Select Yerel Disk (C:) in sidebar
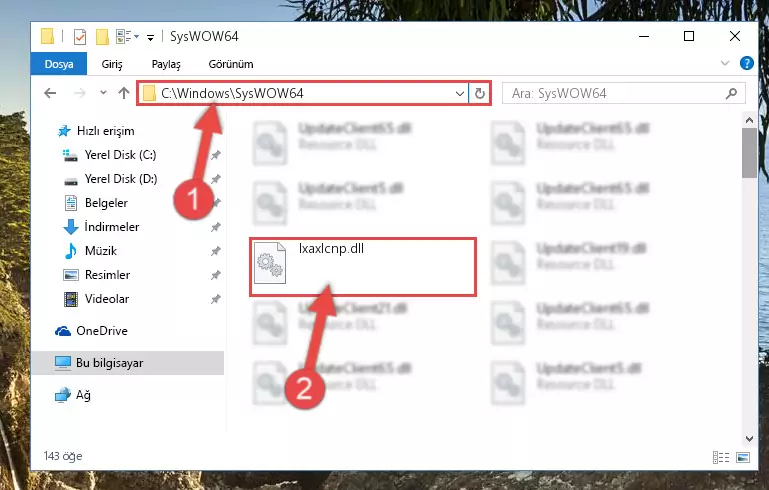Image resolution: width=769 pixels, height=490 pixels. click(120, 155)
